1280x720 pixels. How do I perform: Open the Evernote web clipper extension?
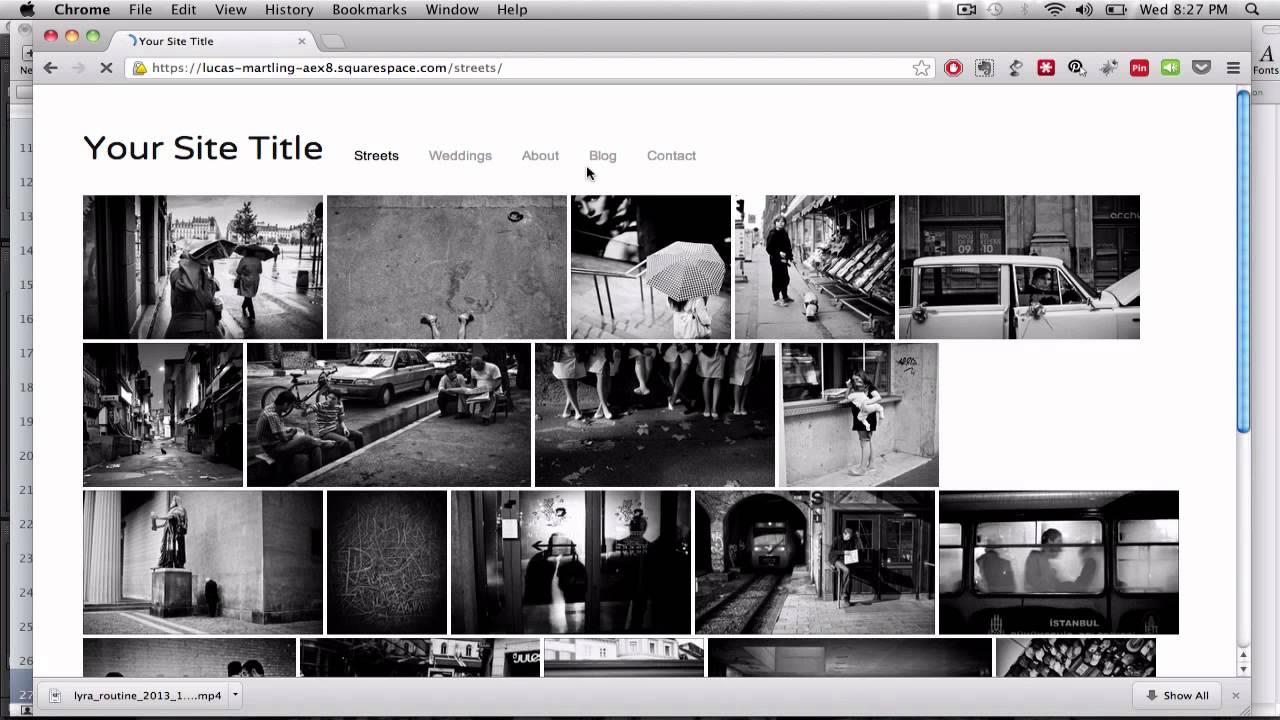[984, 68]
